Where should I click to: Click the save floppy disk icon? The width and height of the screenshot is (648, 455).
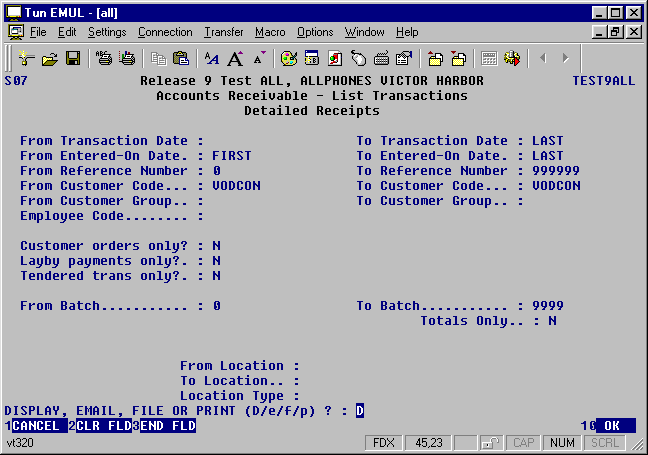(72, 59)
